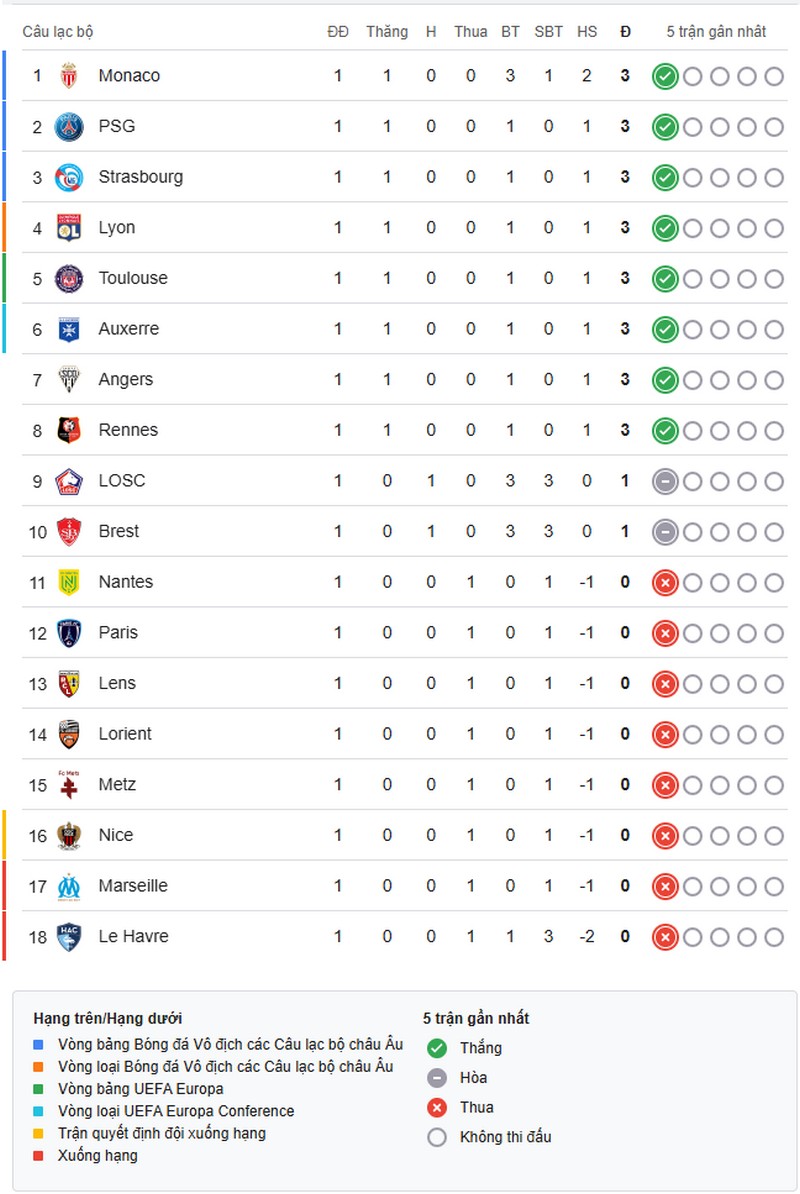This screenshot has height=1194, width=800.
Task: Click Monaco's green win result circle
Action: 665,76
